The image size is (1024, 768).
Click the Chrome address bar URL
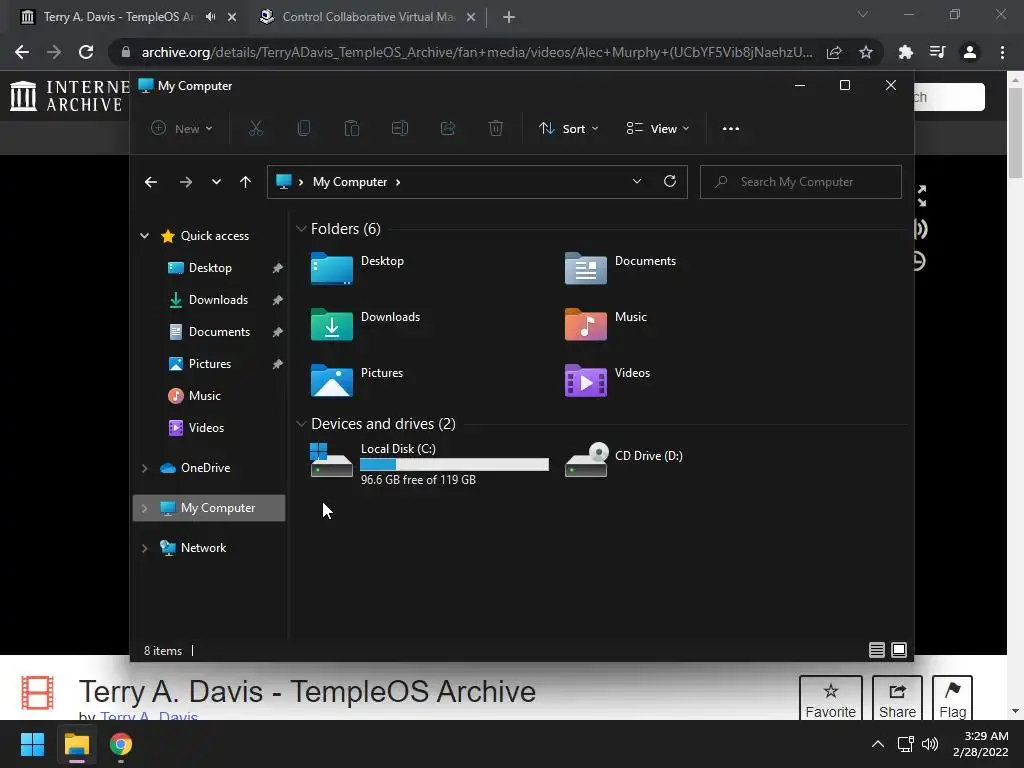click(x=477, y=52)
